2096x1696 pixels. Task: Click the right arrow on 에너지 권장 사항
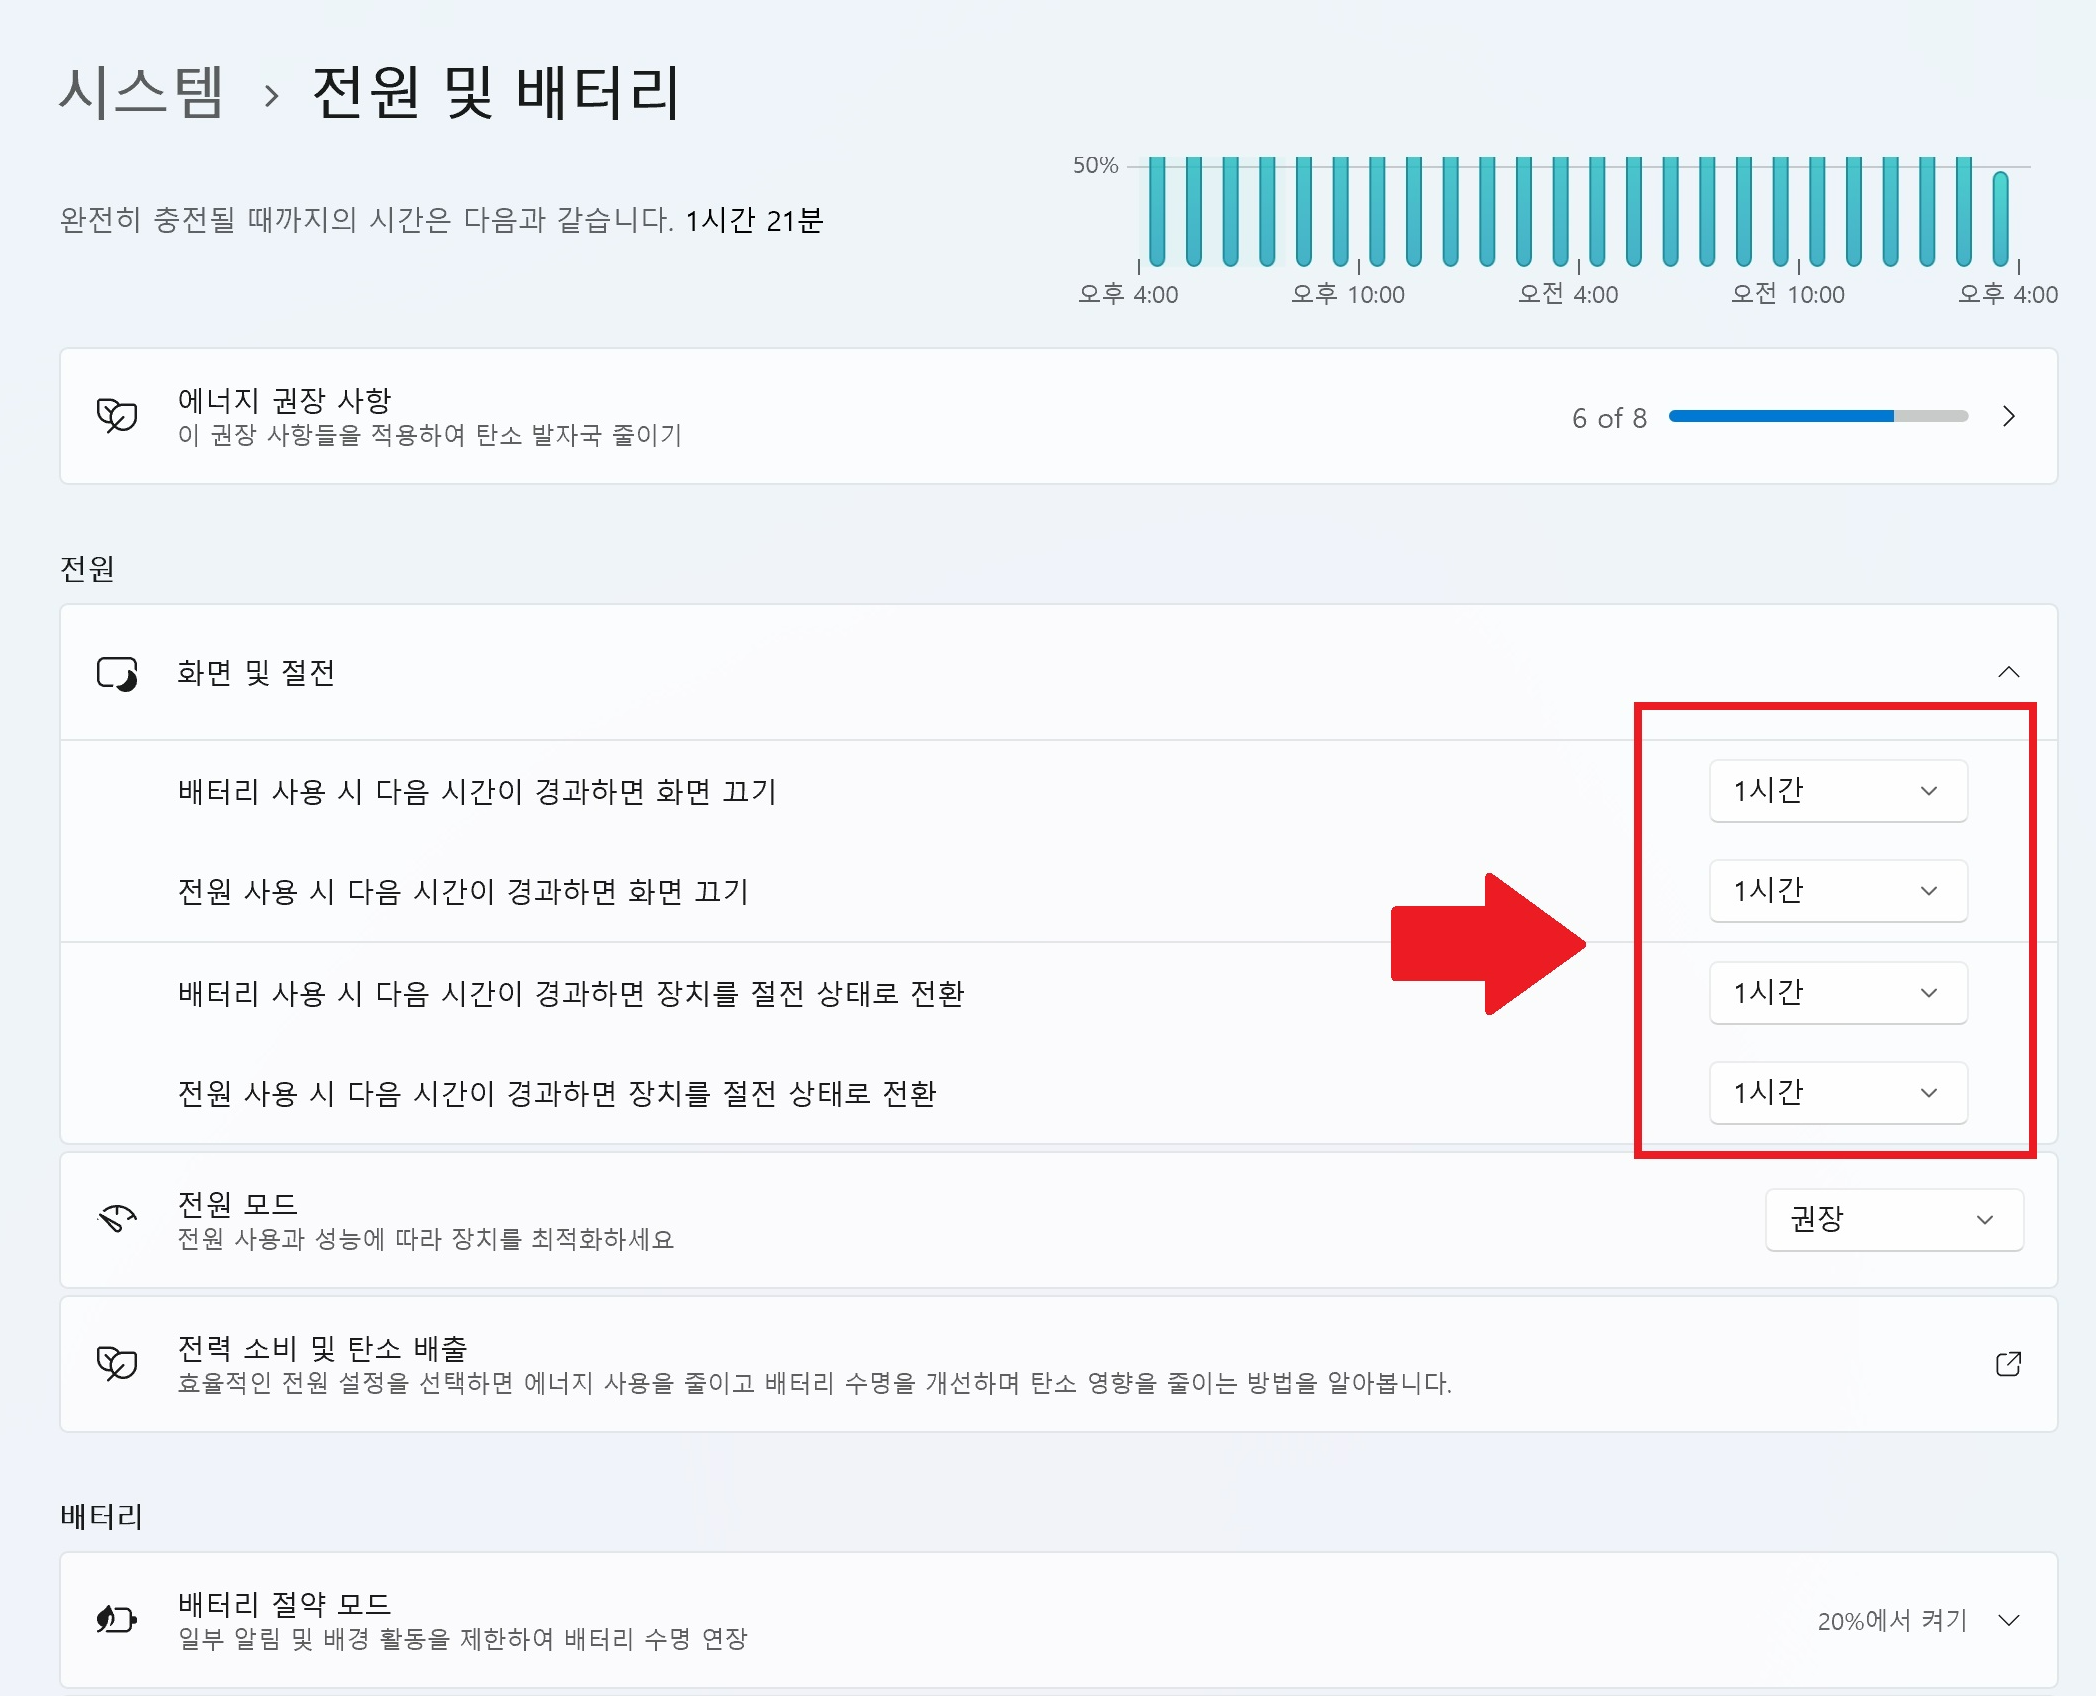pyautogui.click(x=2010, y=417)
